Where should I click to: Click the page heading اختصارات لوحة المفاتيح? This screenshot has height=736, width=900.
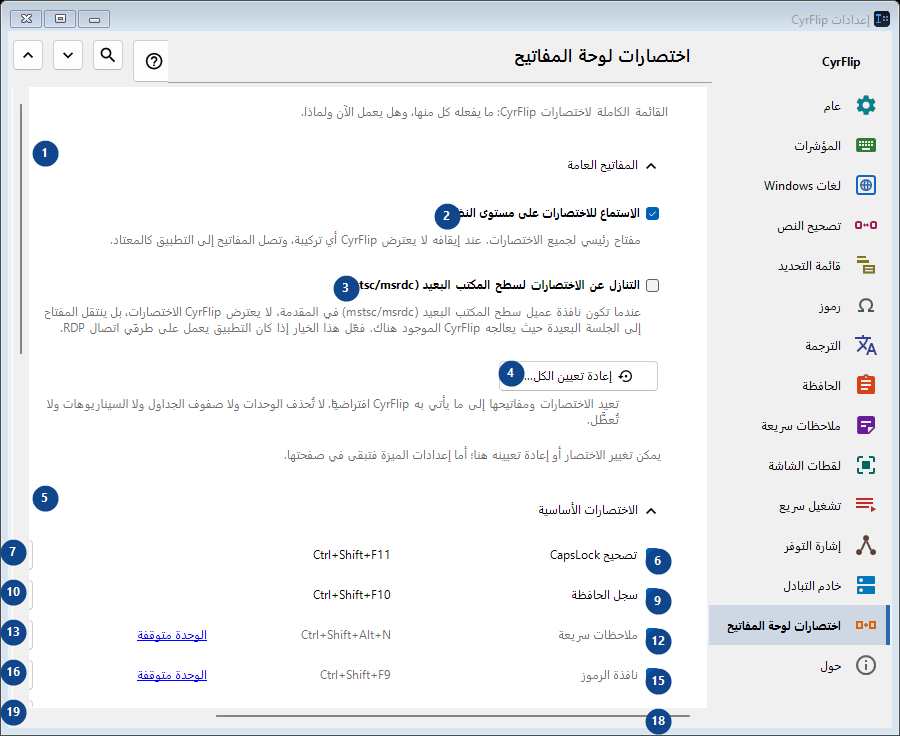point(602,56)
